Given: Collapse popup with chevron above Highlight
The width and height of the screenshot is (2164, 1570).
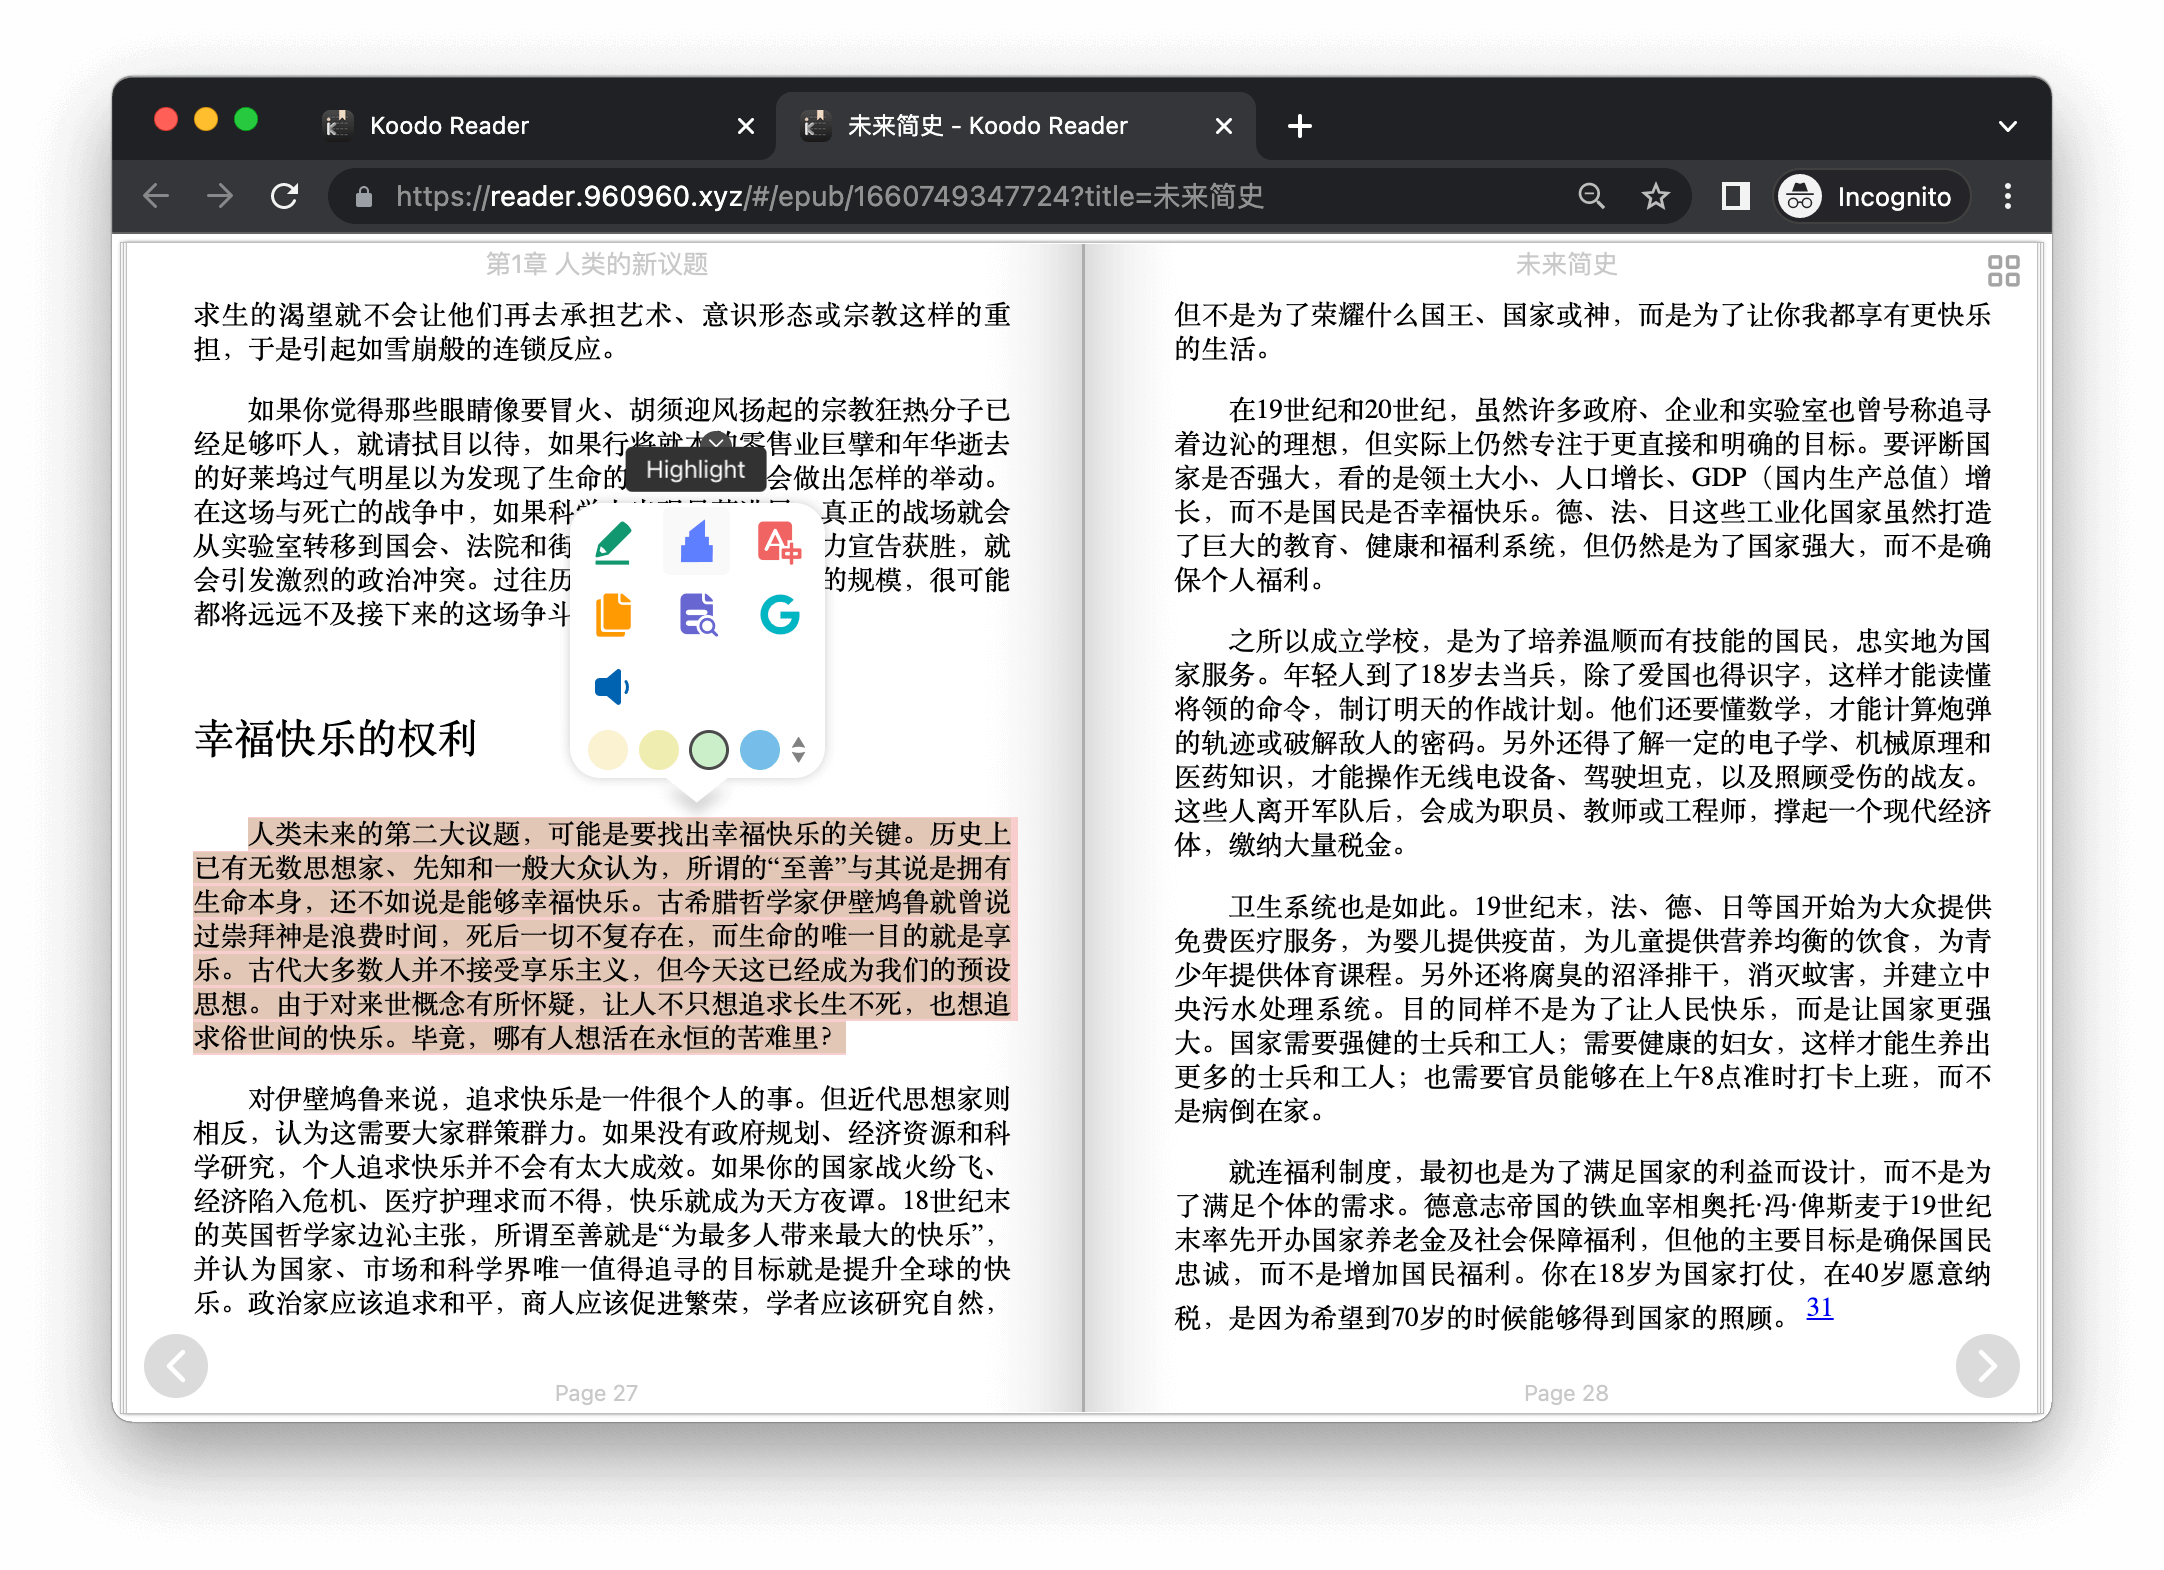Looking at the screenshot, I should click(x=717, y=440).
